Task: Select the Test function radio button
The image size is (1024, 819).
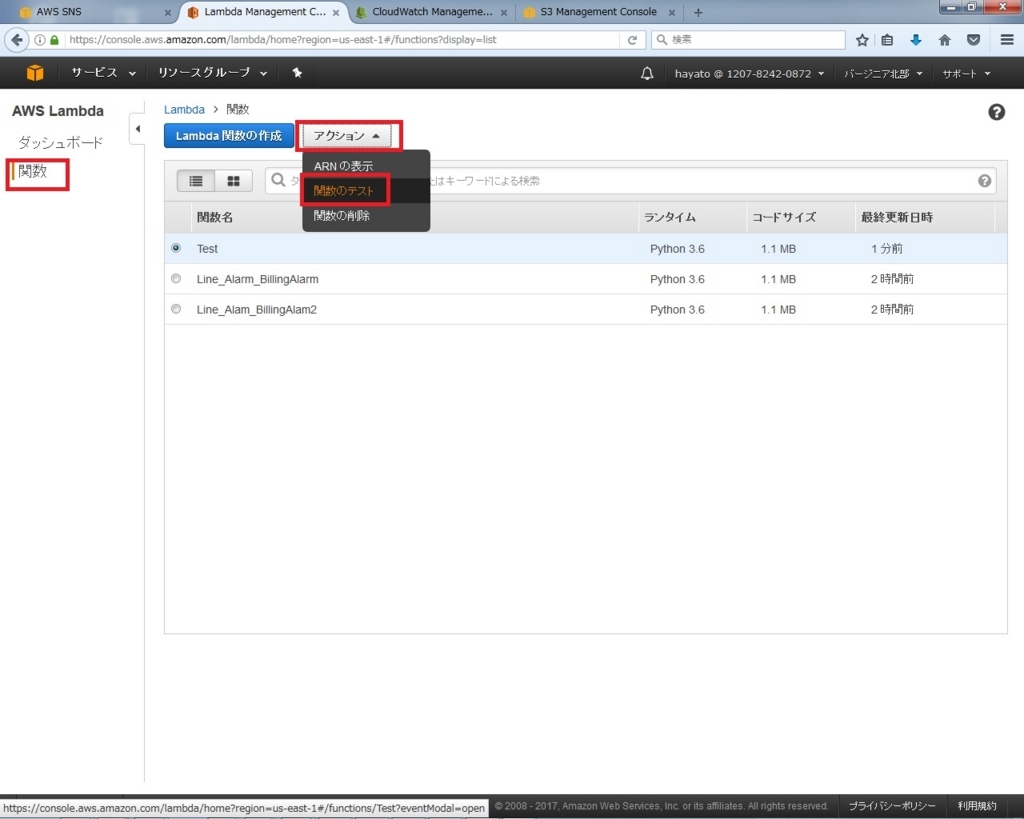Action: (x=176, y=248)
